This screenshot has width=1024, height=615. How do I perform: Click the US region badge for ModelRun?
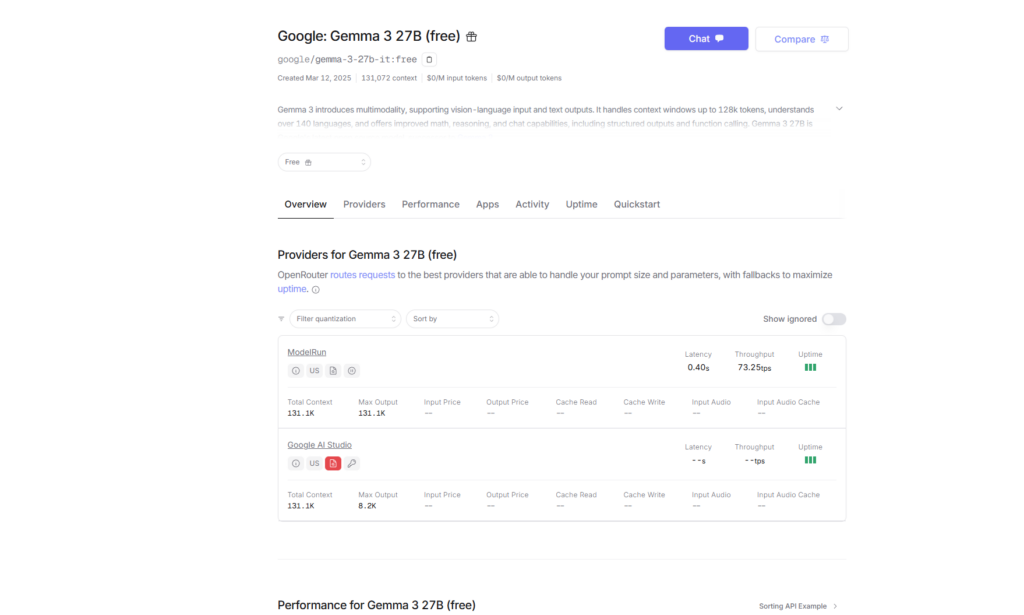point(314,370)
